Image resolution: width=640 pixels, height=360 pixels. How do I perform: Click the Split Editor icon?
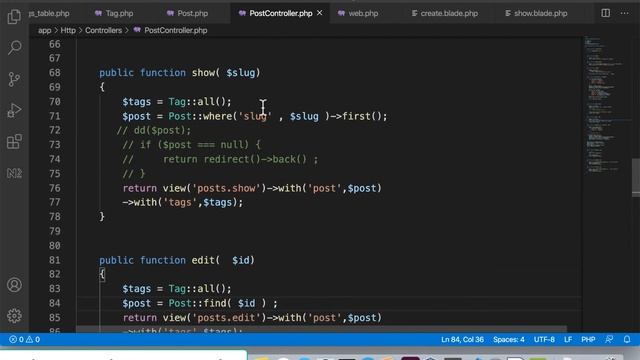606,13
